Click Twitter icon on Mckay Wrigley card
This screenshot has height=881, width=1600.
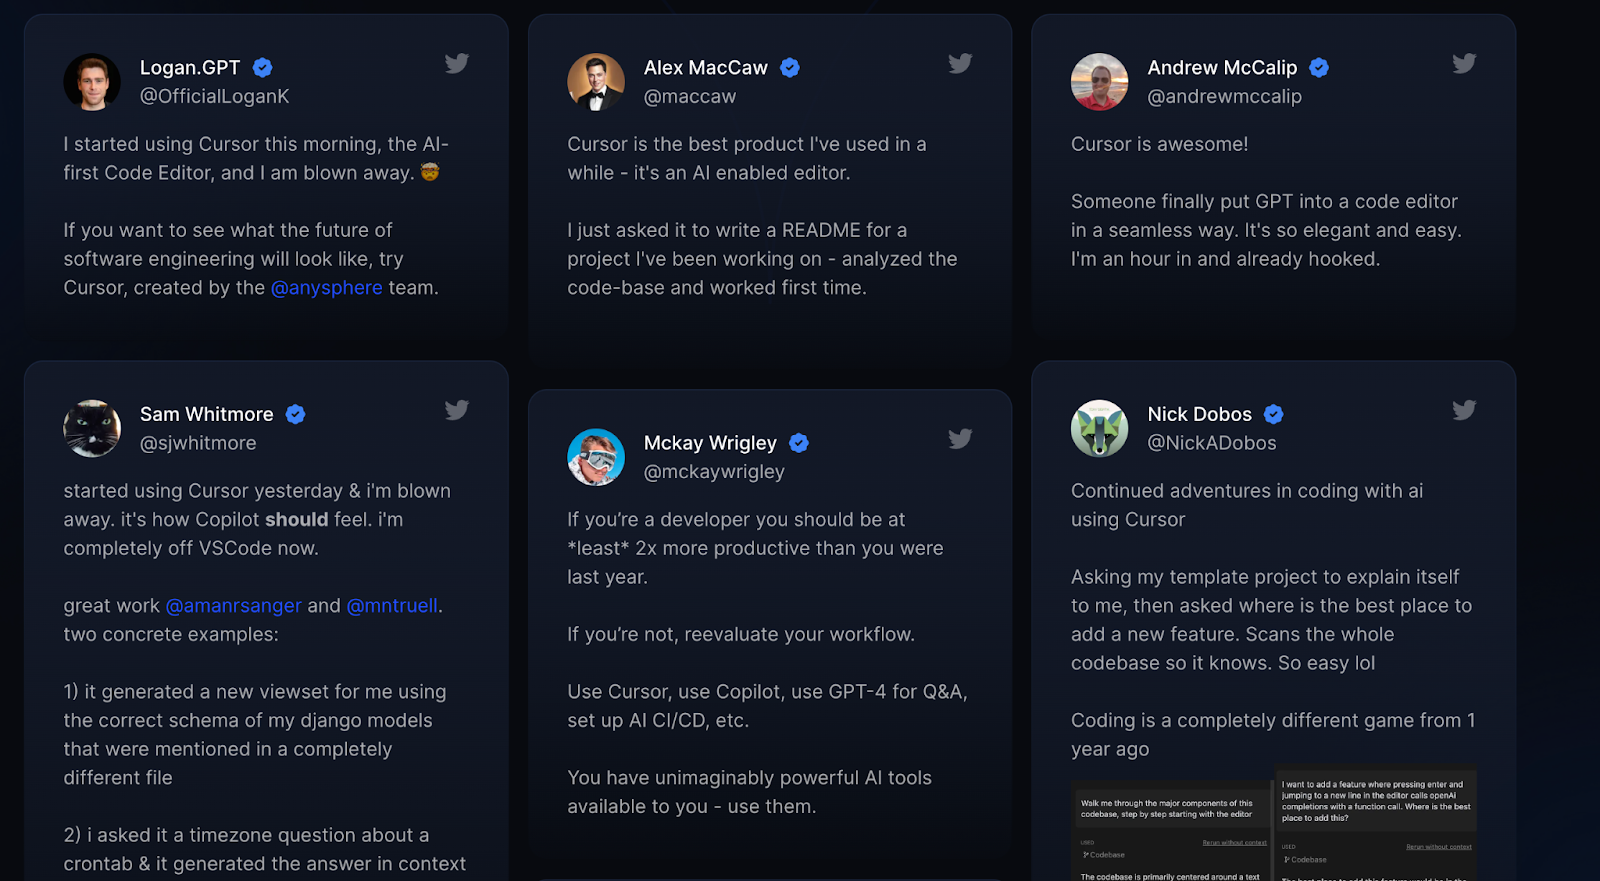(960, 439)
